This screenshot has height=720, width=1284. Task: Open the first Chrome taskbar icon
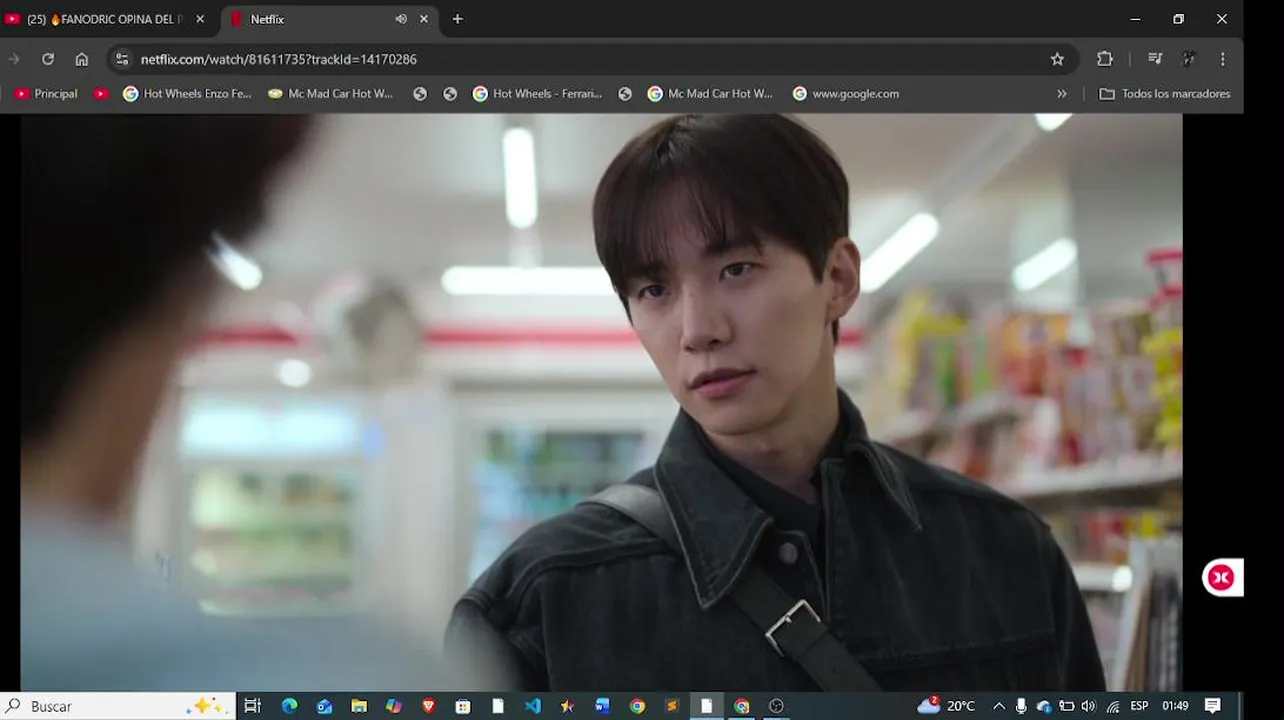click(637, 706)
